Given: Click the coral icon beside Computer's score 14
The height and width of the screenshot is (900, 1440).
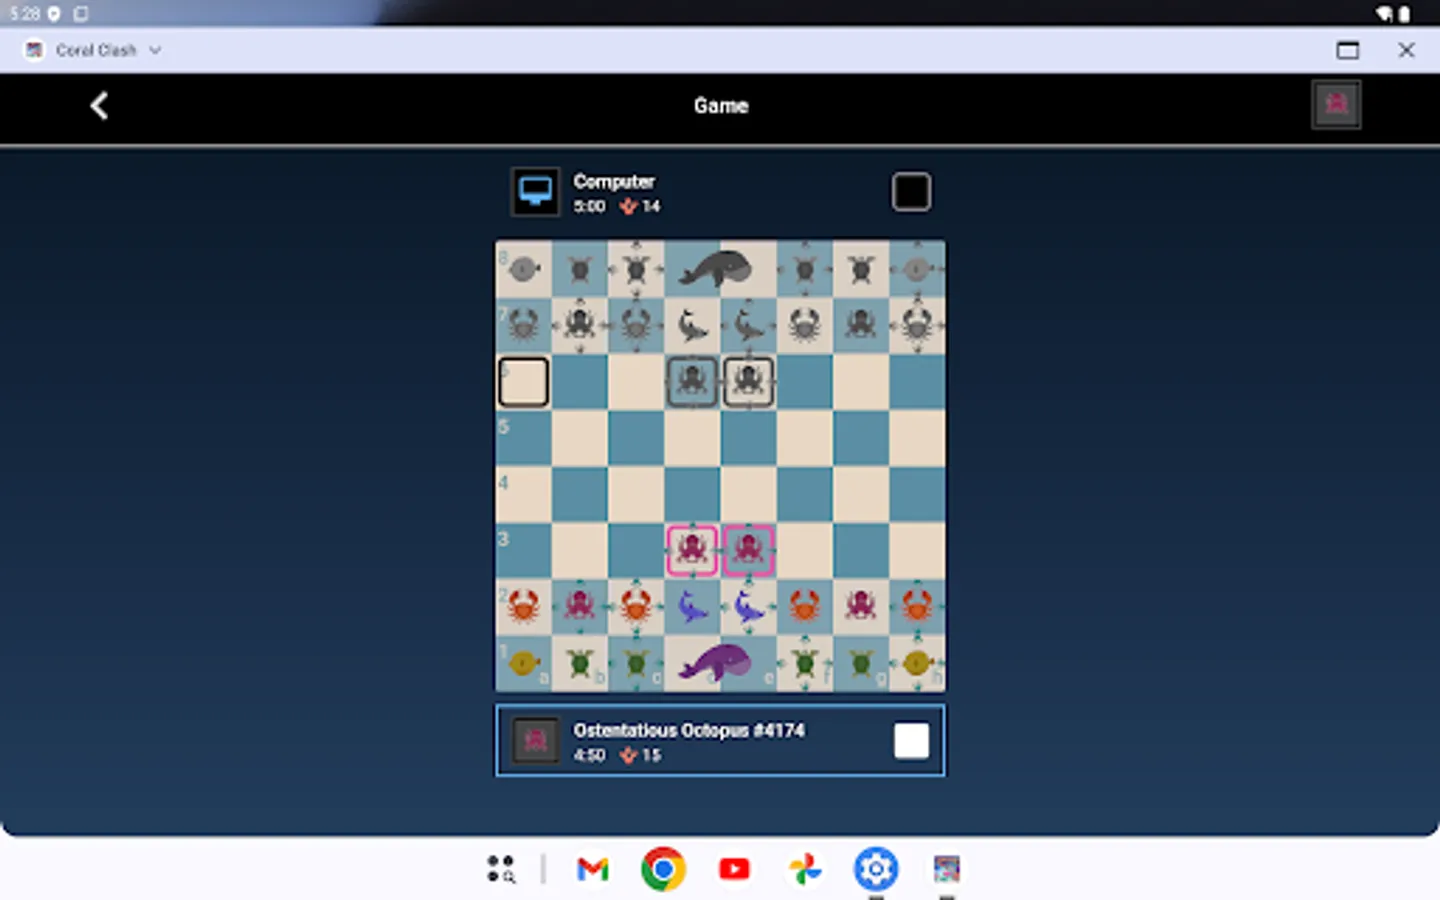Looking at the screenshot, I should point(628,206).
